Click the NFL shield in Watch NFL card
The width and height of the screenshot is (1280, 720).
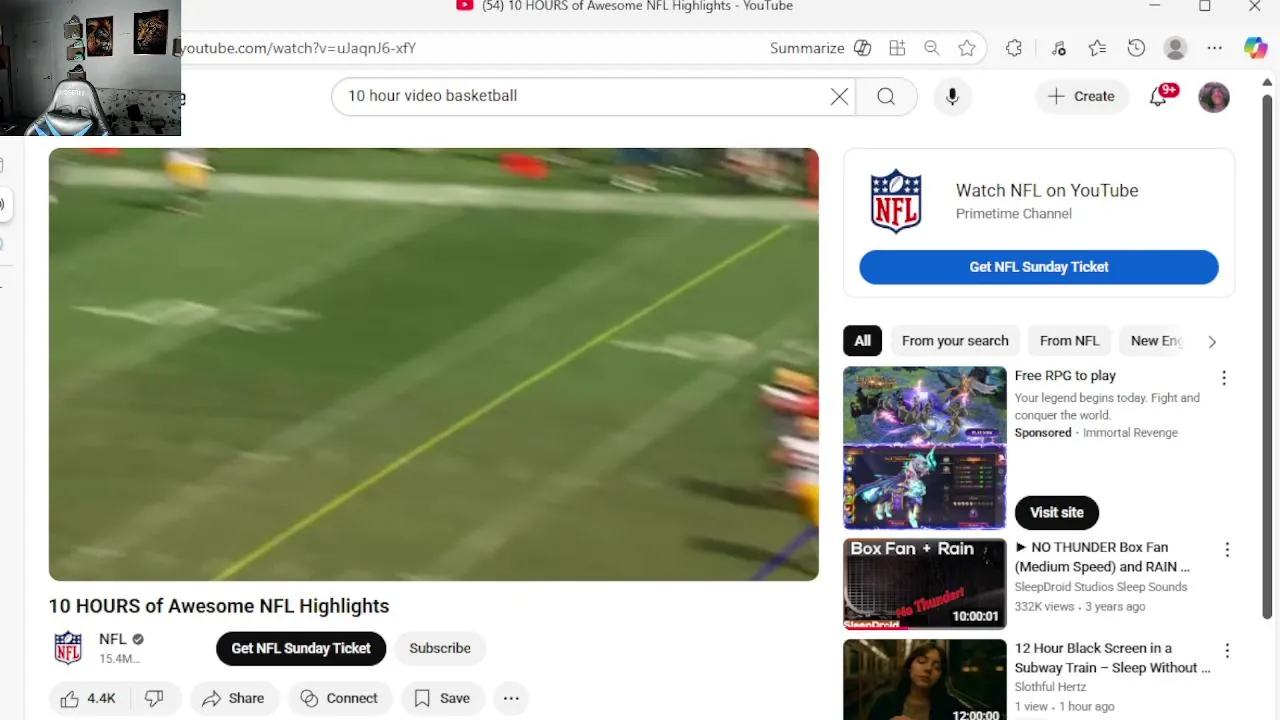[896, 201]
